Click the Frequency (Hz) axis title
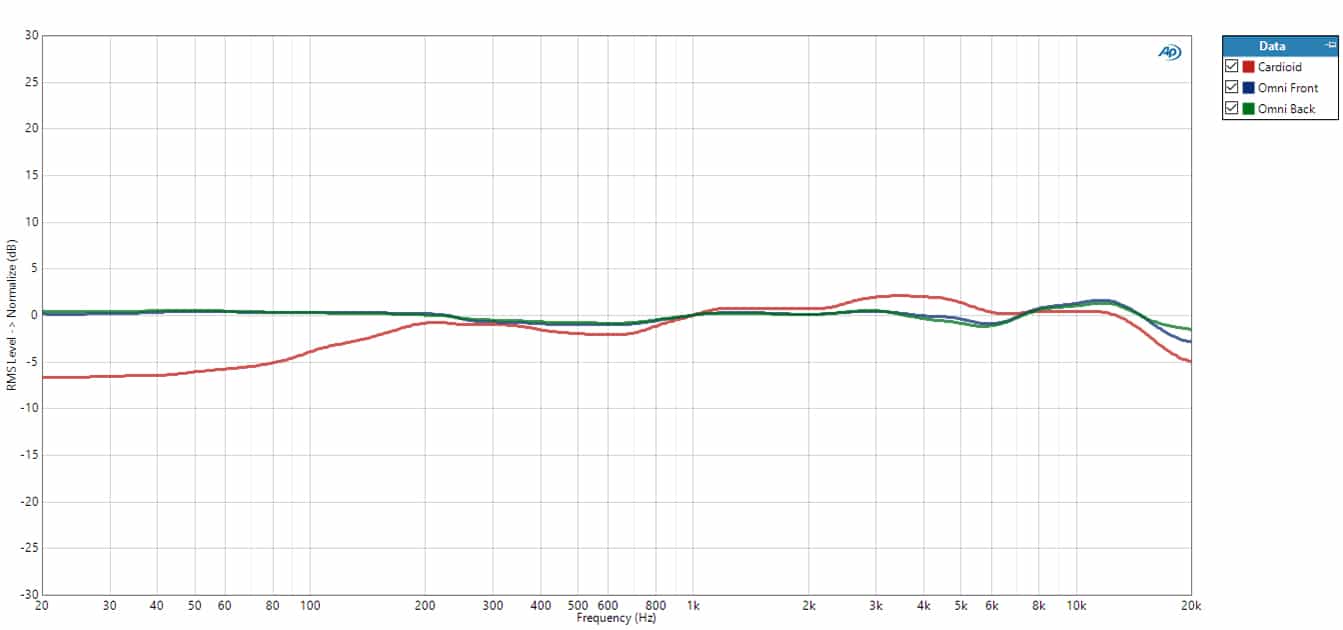 click(x=616, y=618)
